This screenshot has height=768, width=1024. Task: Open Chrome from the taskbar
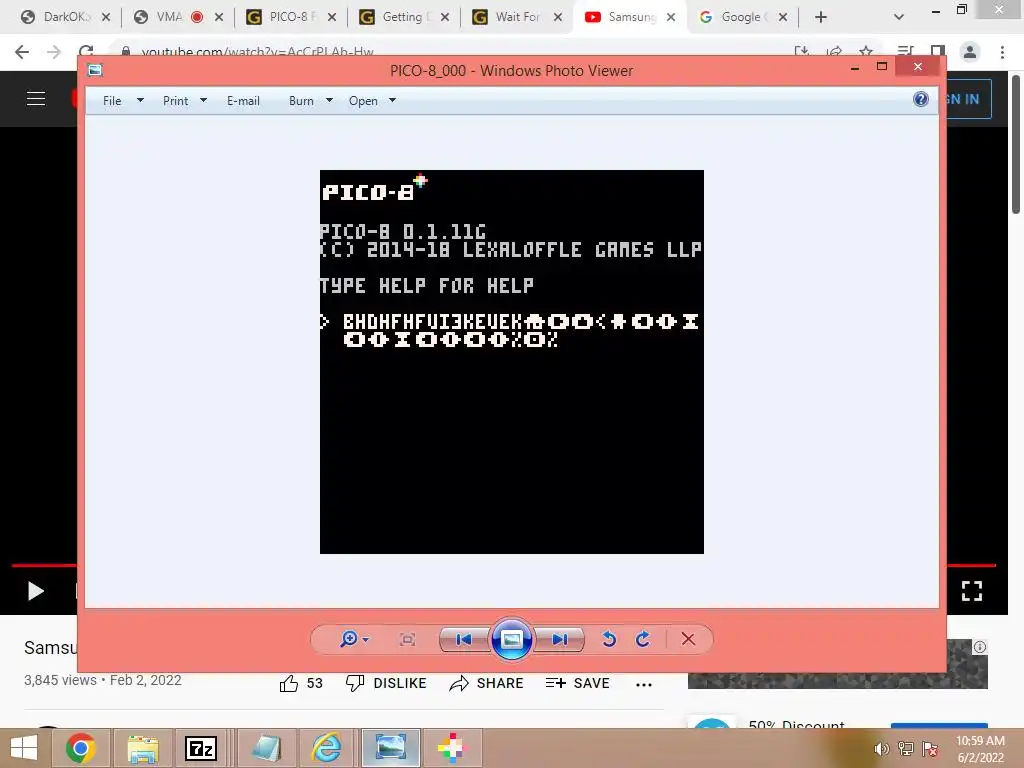click(80, 748)
